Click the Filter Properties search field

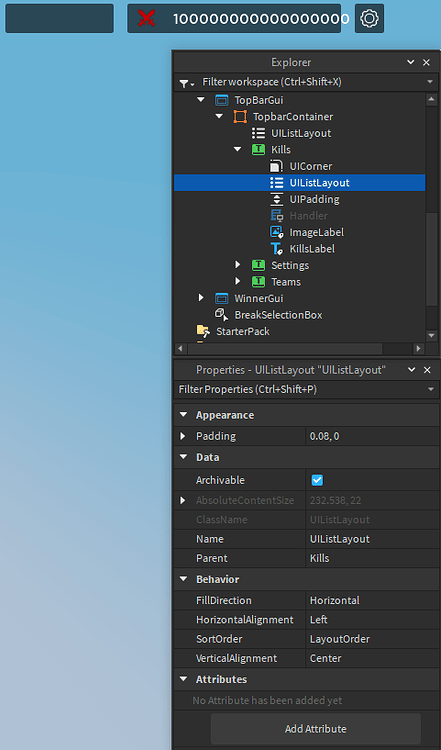click(x=306, y=389)
